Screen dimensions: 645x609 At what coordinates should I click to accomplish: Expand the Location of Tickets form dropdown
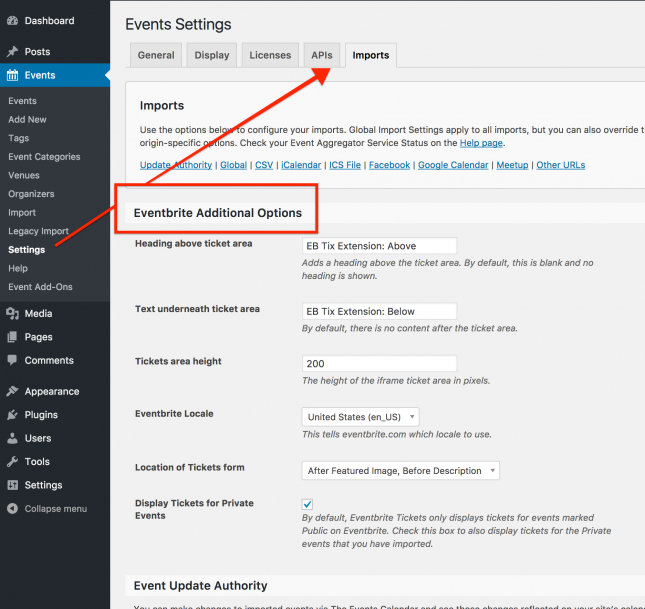pyautogui.click(x=400, y=470)
